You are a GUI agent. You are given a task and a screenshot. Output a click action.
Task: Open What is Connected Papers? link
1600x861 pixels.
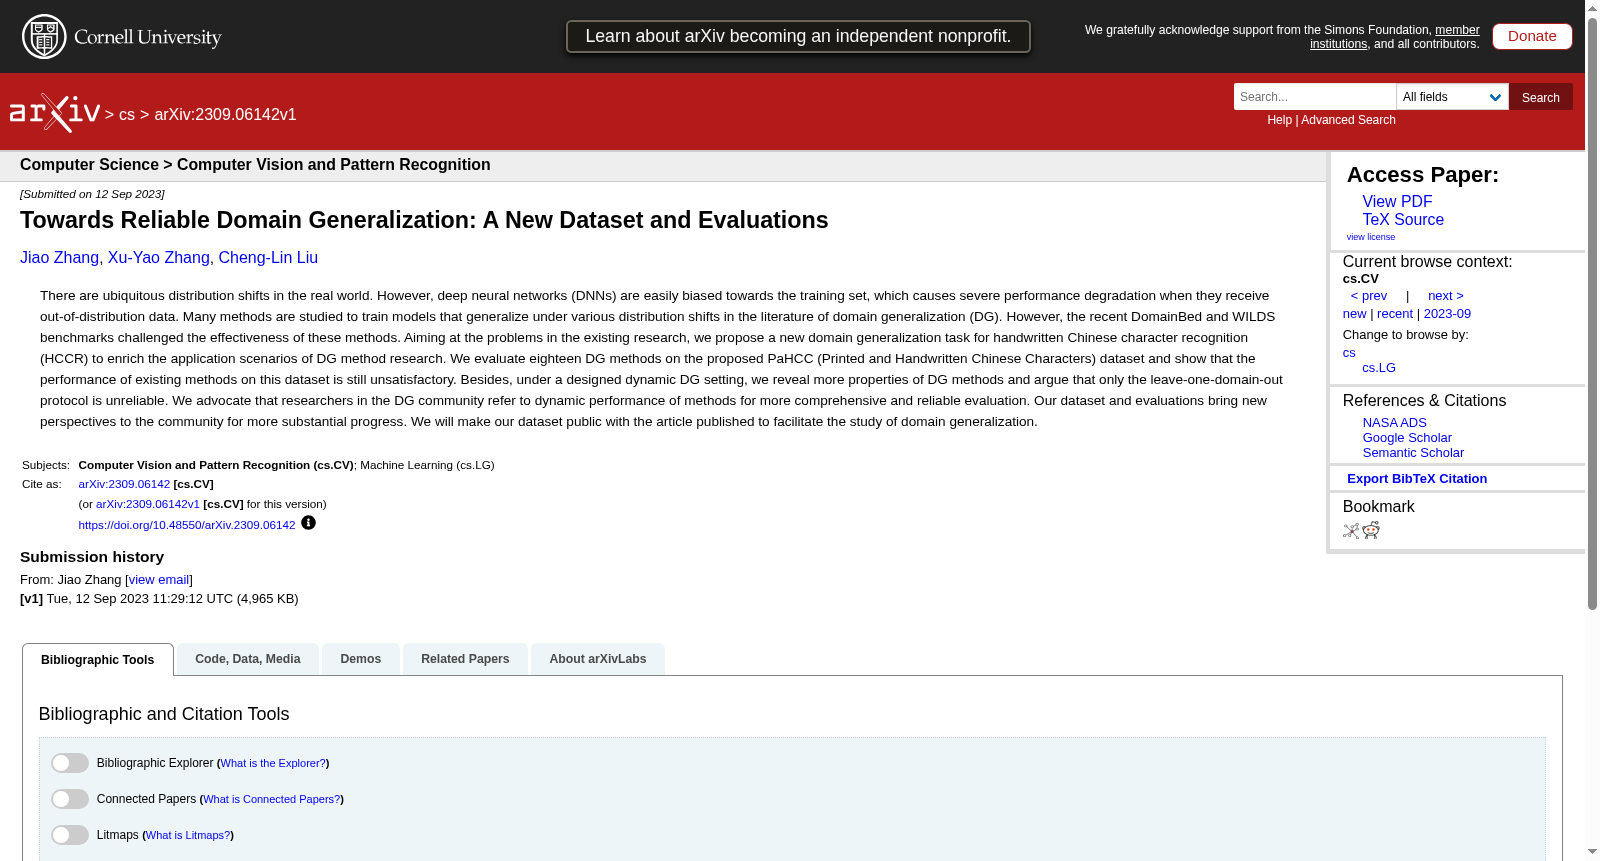pos(272,799)
